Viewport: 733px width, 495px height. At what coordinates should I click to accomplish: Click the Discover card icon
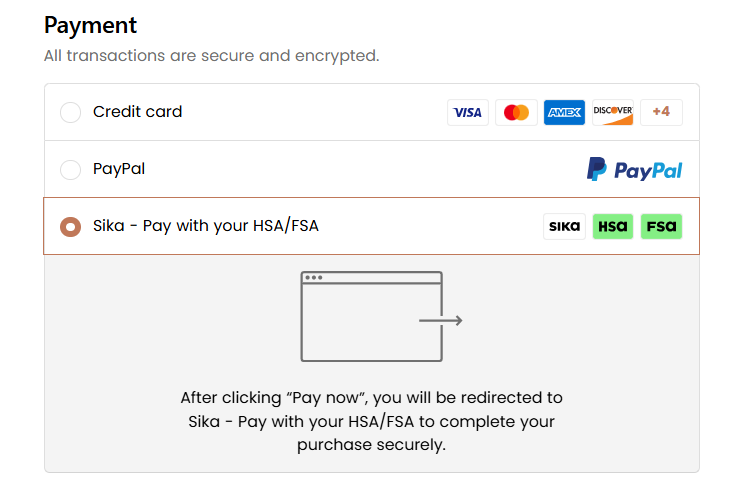[x=613, y=112]
